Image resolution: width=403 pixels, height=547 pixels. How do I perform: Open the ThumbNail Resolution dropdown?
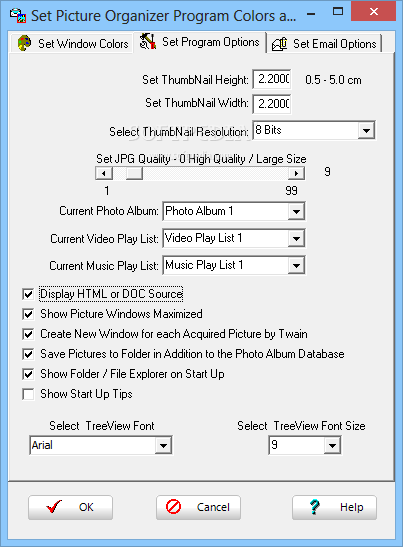click(x=366, y=131)
